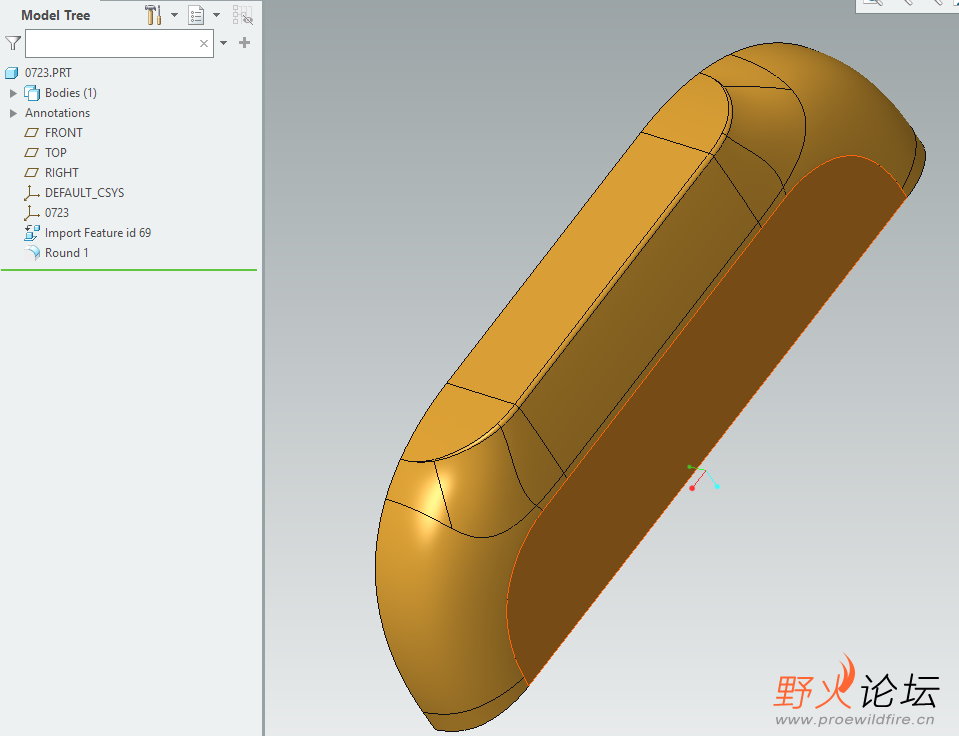Click the green insert-here marker line
Screen dimensions: 959x736
tap(129, 270)
